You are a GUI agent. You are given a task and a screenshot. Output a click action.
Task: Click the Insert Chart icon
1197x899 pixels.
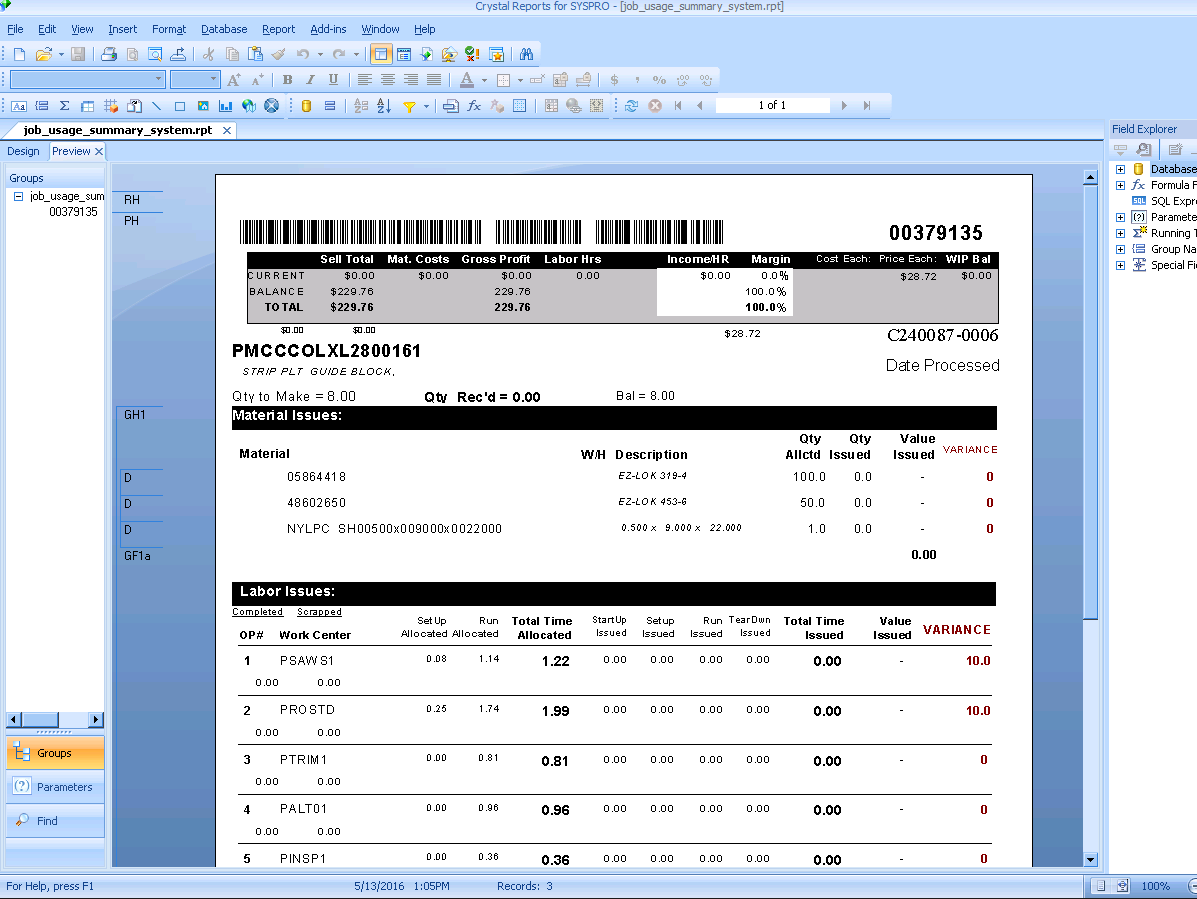(226, 106)
